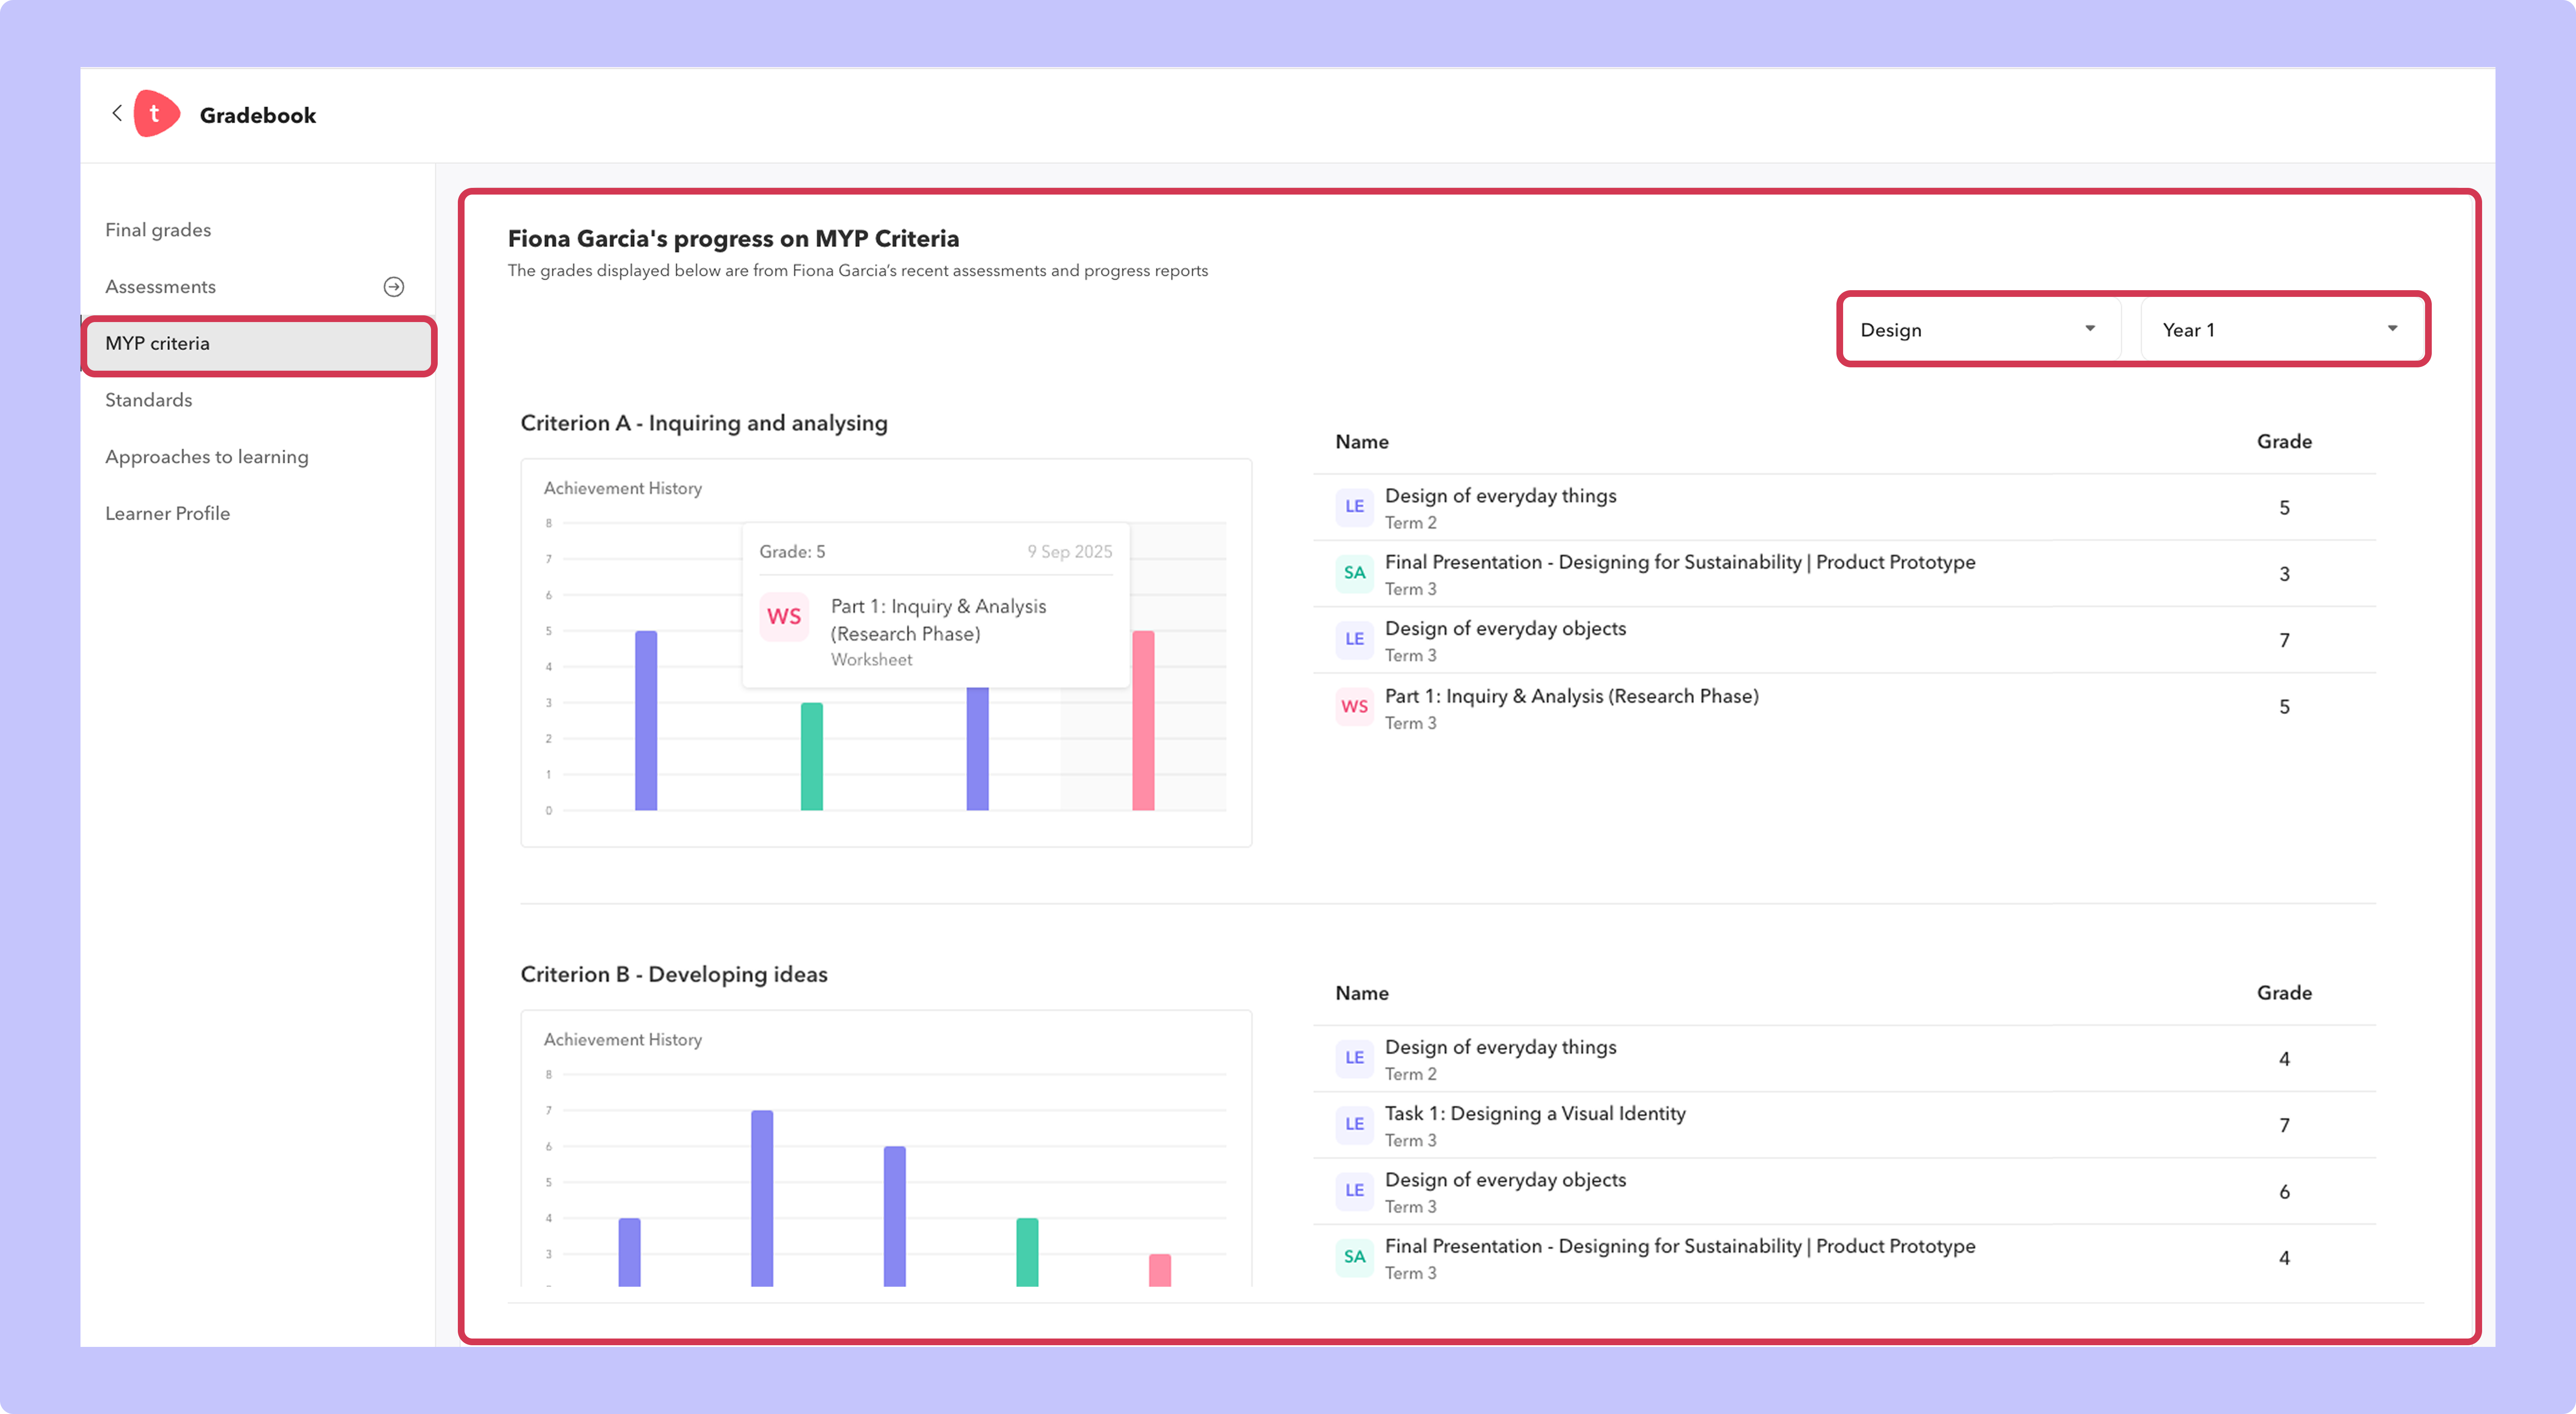Open Criterion A Design of everyday objects assessment
Screen dimensions: 2576x1414
(1505, 629)
